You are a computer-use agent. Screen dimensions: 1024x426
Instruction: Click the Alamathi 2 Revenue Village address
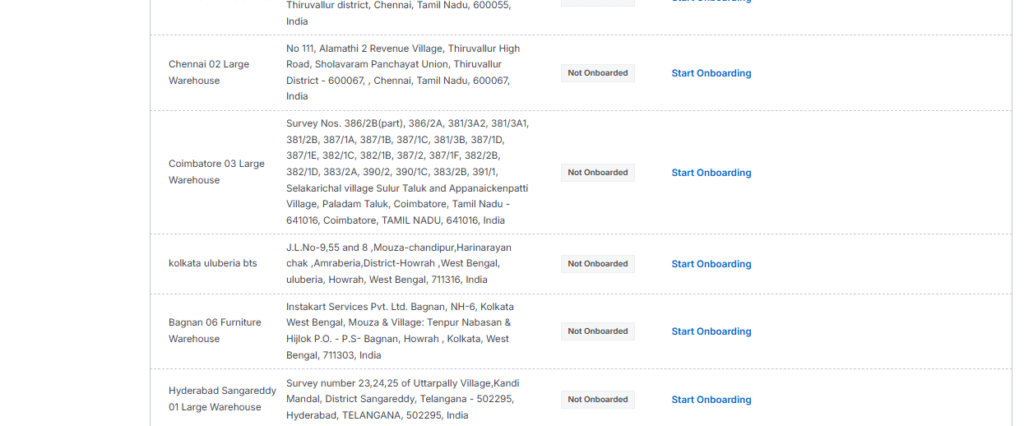click(403, 72)
